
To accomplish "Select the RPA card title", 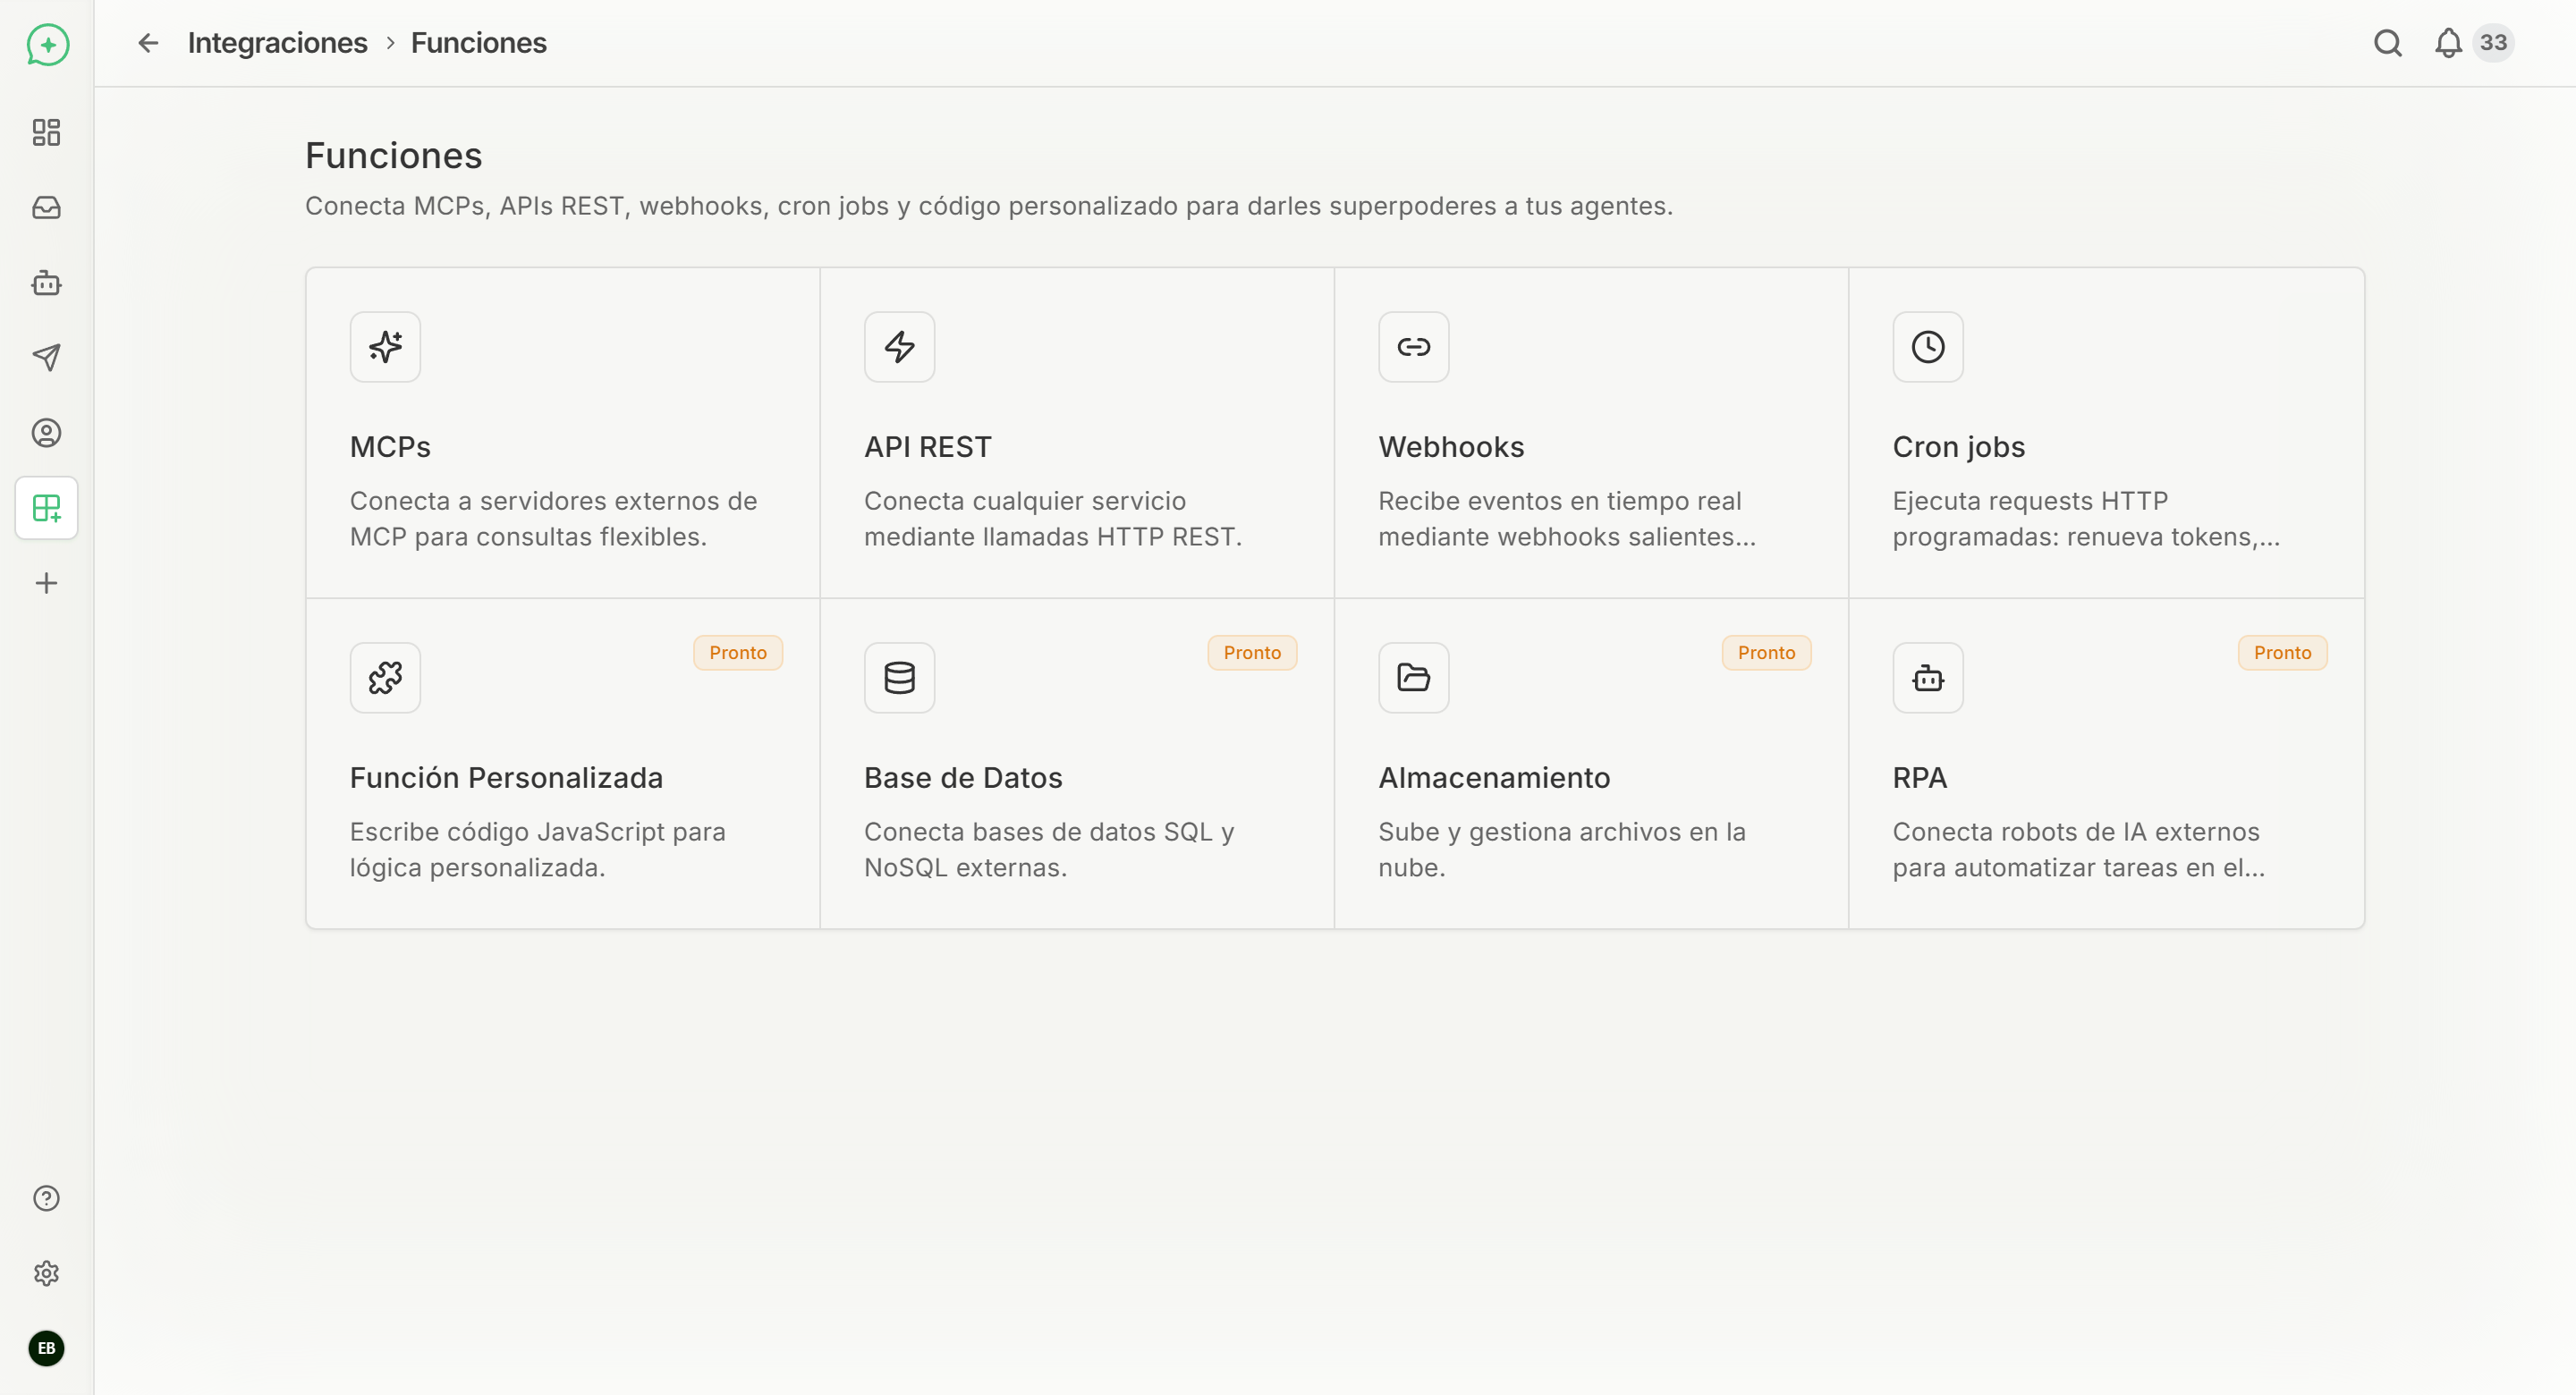I will [x=1919, y=778].
